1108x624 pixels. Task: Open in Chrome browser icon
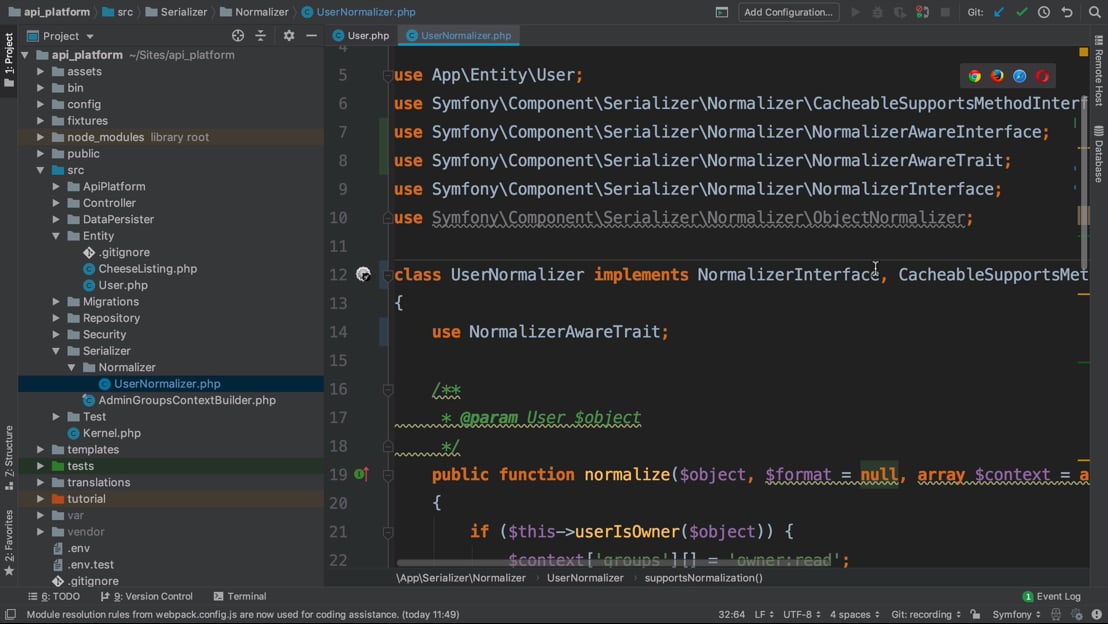tap(975, 76)
